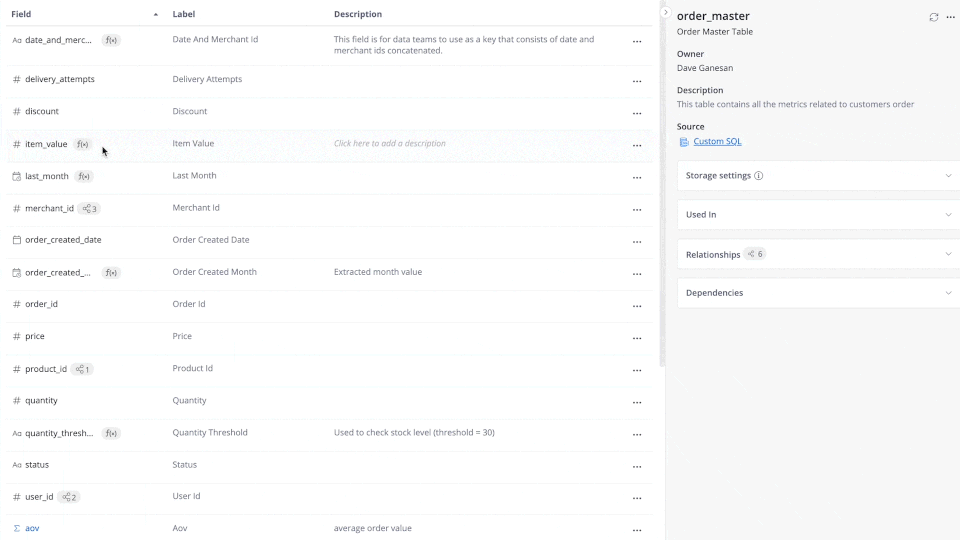Sort by the Field column header
Screen dimensions: 960x540
tap(21, 14)
